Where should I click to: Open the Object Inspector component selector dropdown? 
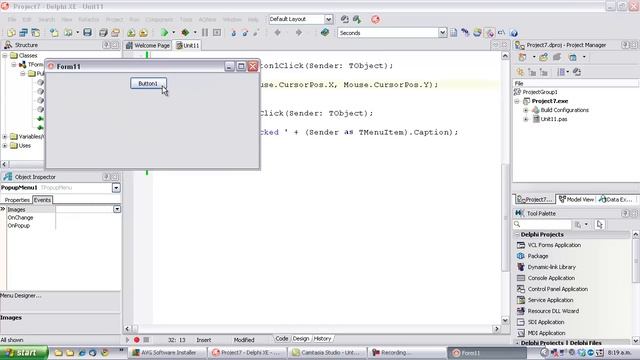pos(116,188)
